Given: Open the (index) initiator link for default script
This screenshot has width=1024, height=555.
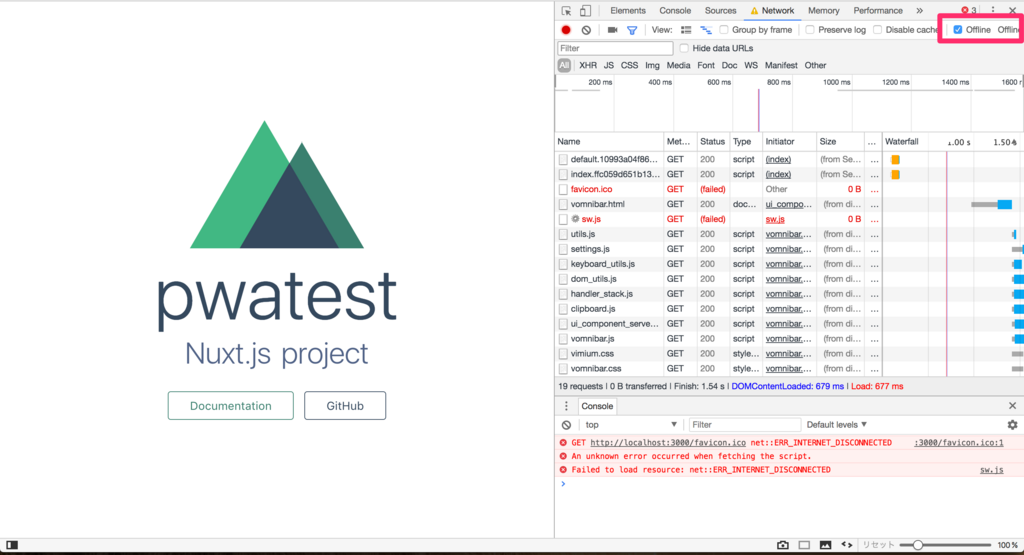Looking at the screenshot, I should (x=778, y=159).
